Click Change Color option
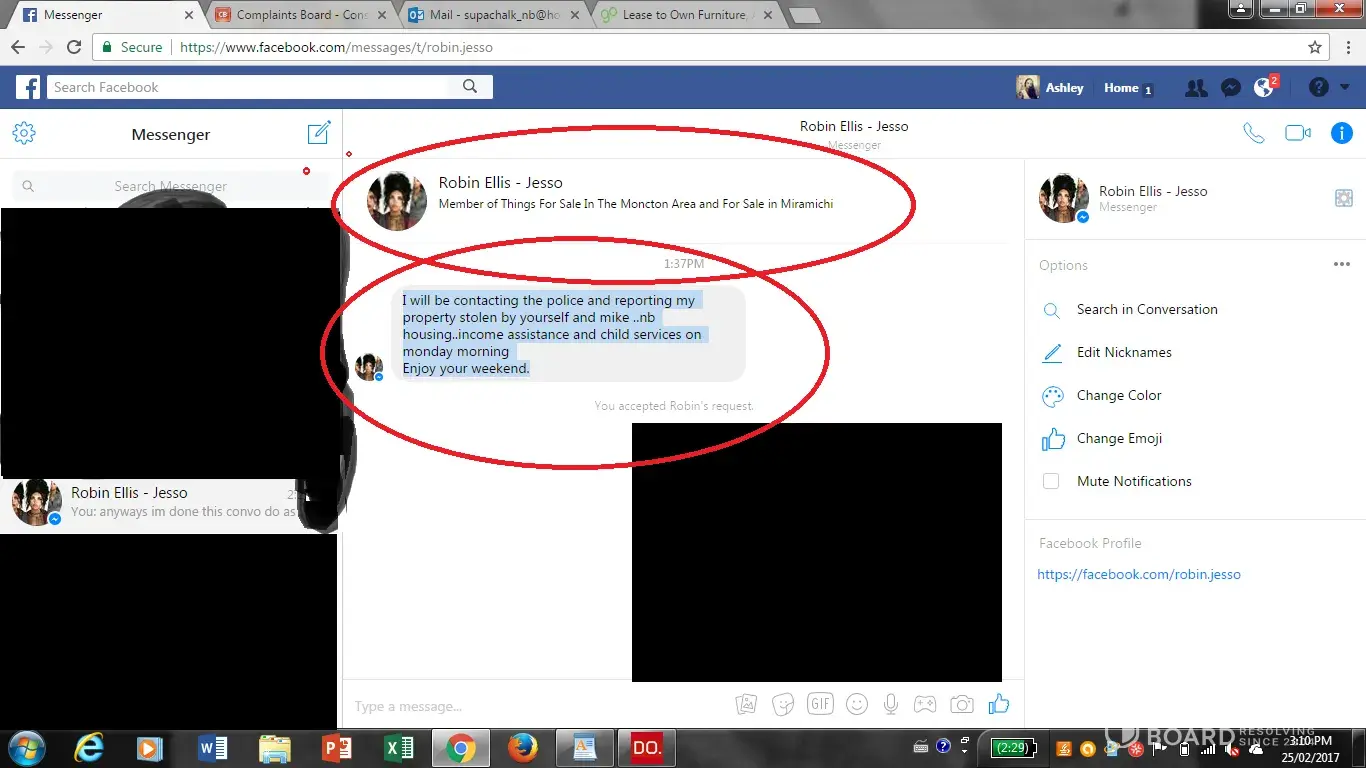 point(1118,396)
